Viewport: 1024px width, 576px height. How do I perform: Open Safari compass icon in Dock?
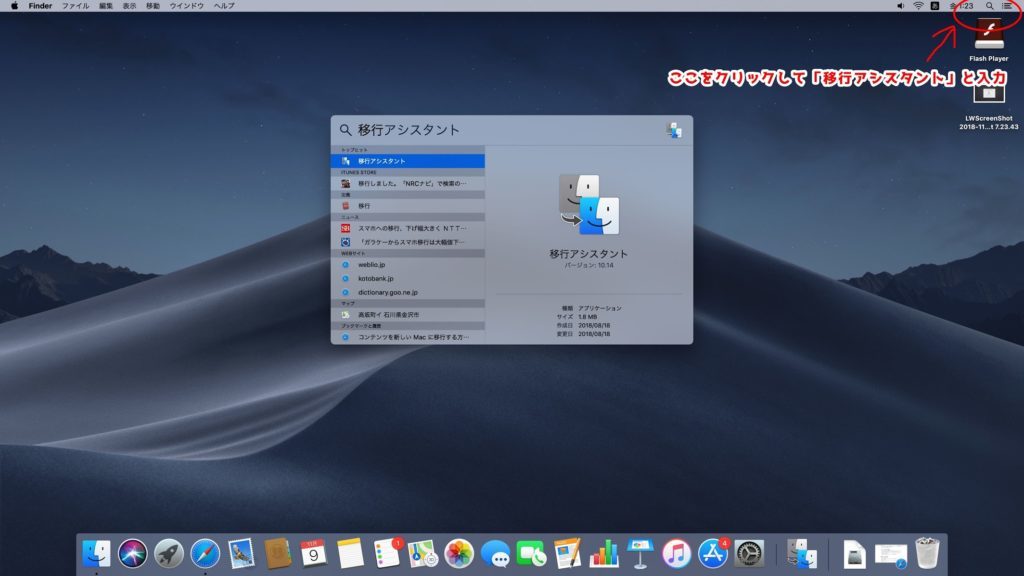[x=205, y=554]
